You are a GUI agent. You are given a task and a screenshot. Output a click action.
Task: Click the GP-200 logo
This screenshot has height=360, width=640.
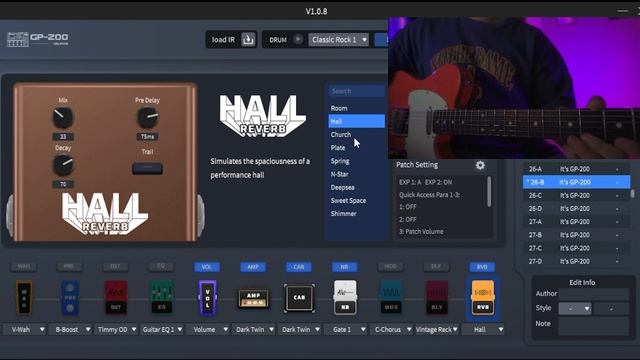coord(38,39)
